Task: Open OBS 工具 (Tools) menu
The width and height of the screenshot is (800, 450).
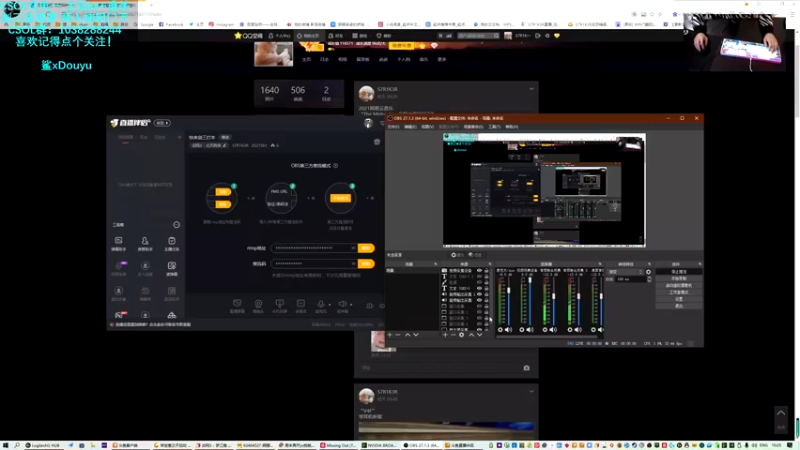Action: [x=494, y=127]
